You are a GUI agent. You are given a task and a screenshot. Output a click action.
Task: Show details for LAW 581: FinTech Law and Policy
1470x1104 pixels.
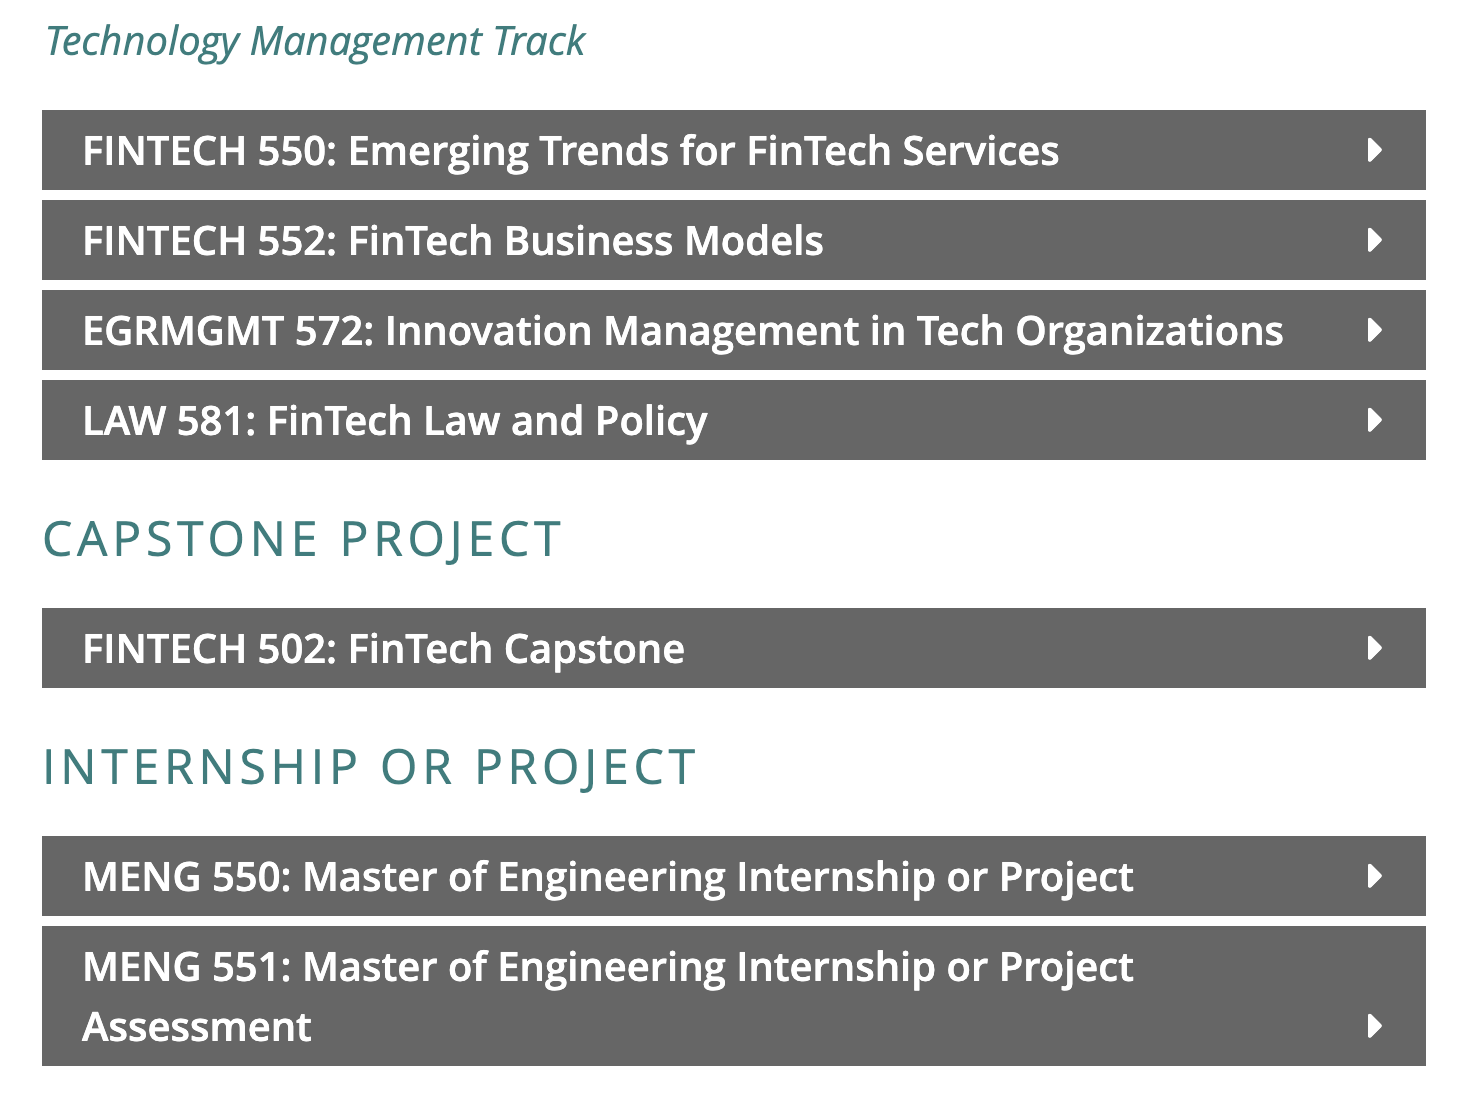point(734,420)
